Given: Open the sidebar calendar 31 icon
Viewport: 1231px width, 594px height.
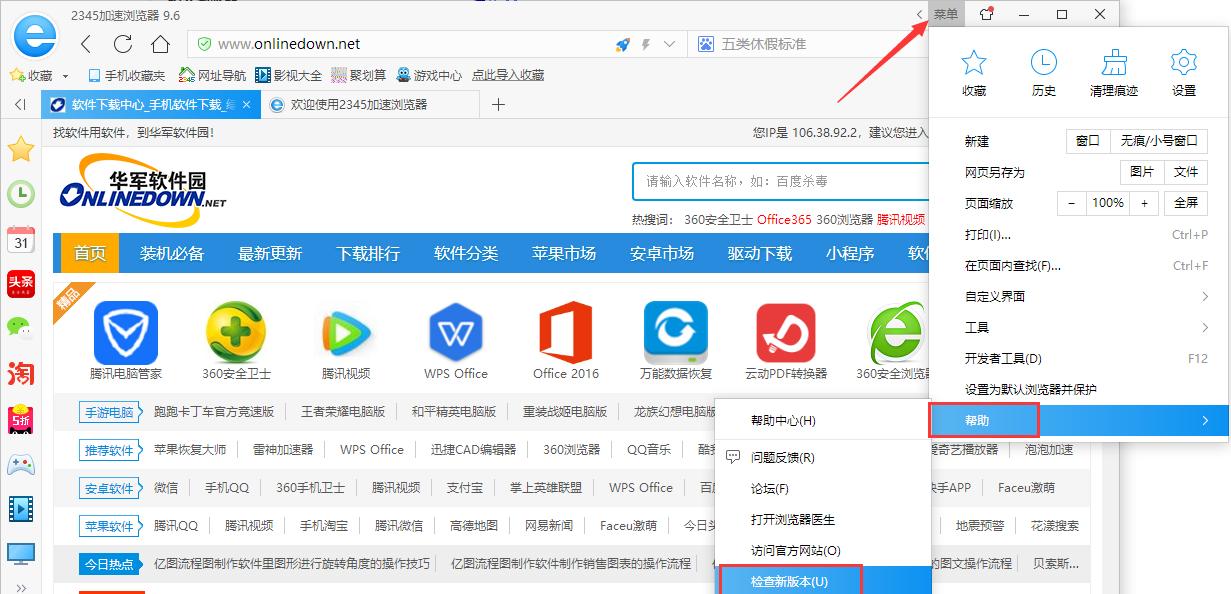Looking at the screenshot, I should pyautogui.click(x=21, y=239).
